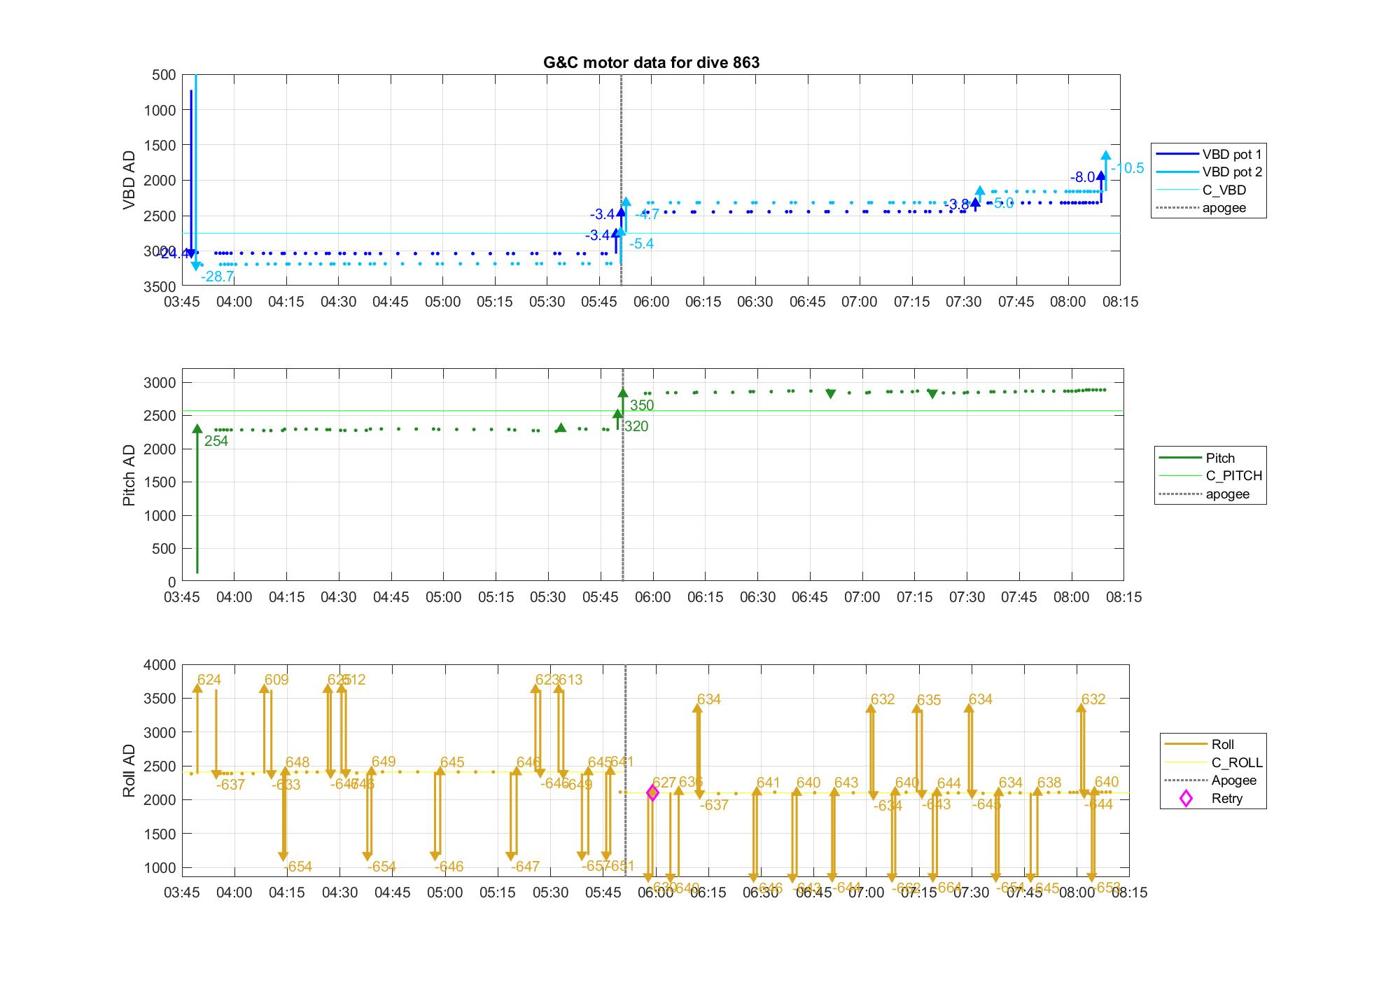Click the "254" data label on Pitch plot
Screen dimensions: 1400x986
click(216, 441)
